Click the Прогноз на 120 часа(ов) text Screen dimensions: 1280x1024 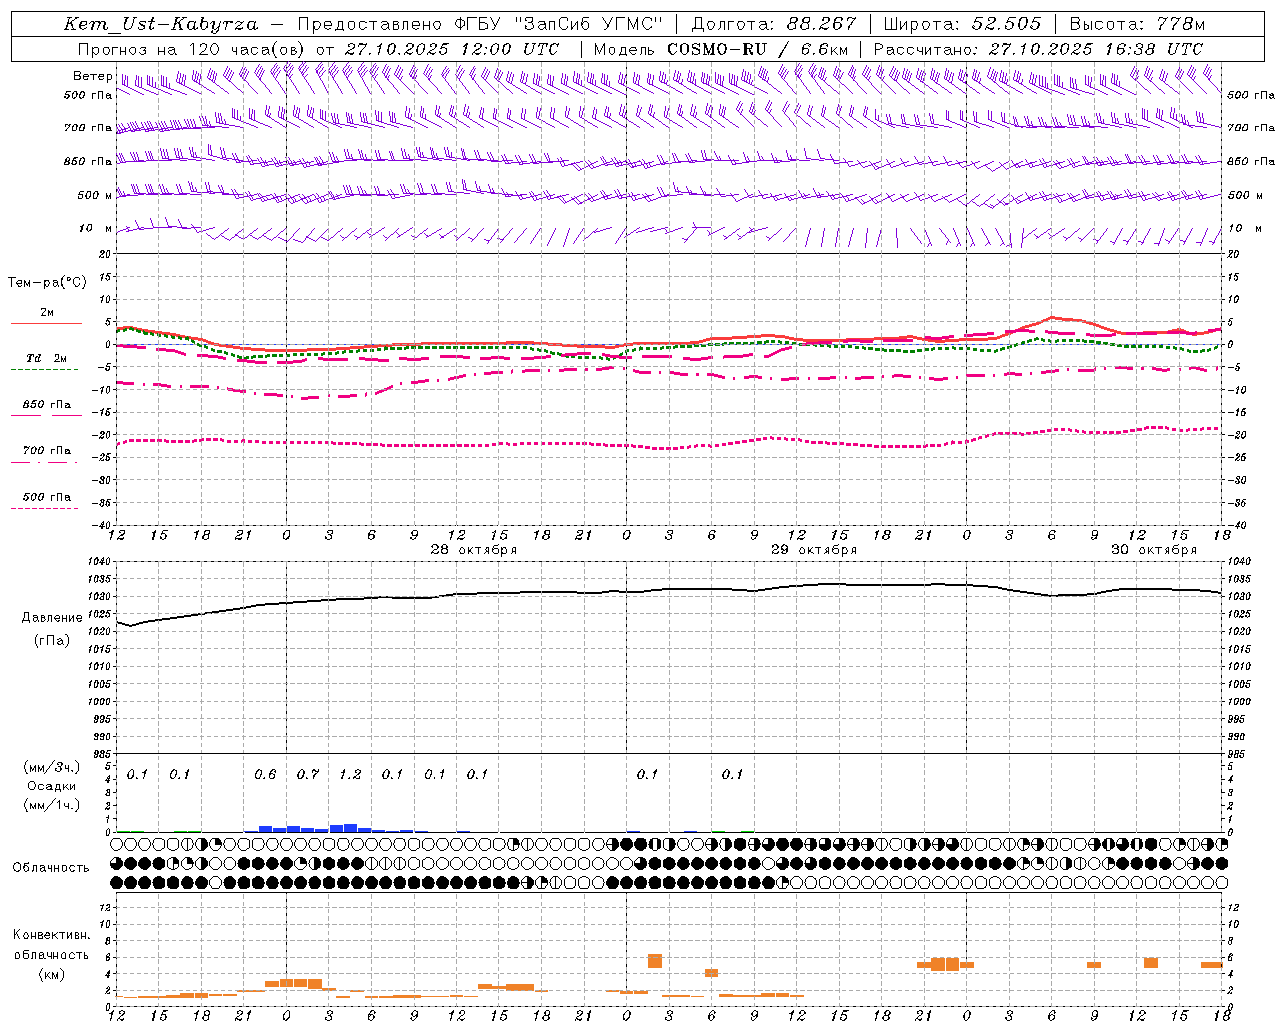pos(192,49)
